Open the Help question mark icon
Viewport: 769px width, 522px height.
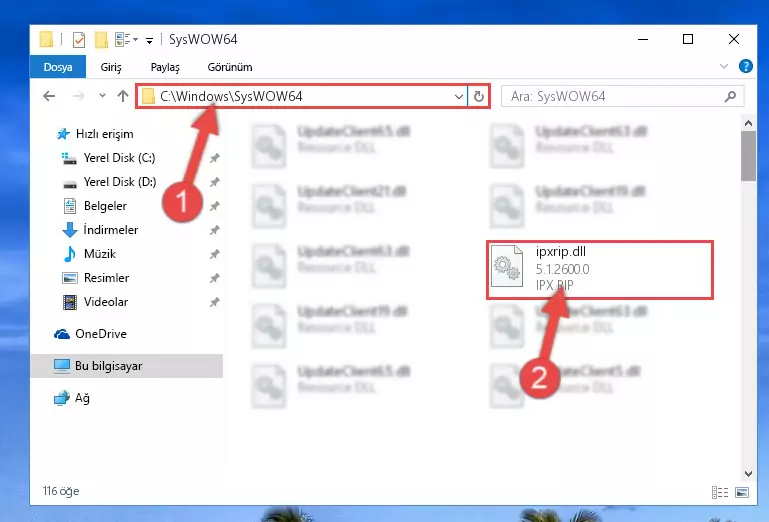(x=745, y=66)
